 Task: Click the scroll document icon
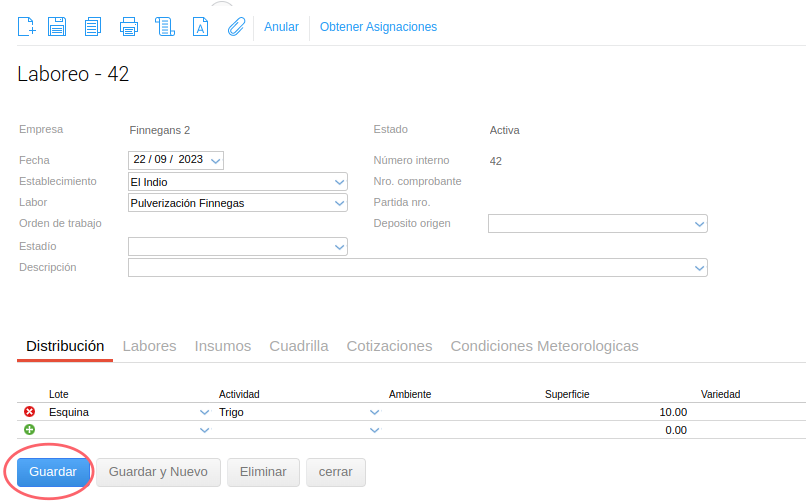tap(165, 27)
